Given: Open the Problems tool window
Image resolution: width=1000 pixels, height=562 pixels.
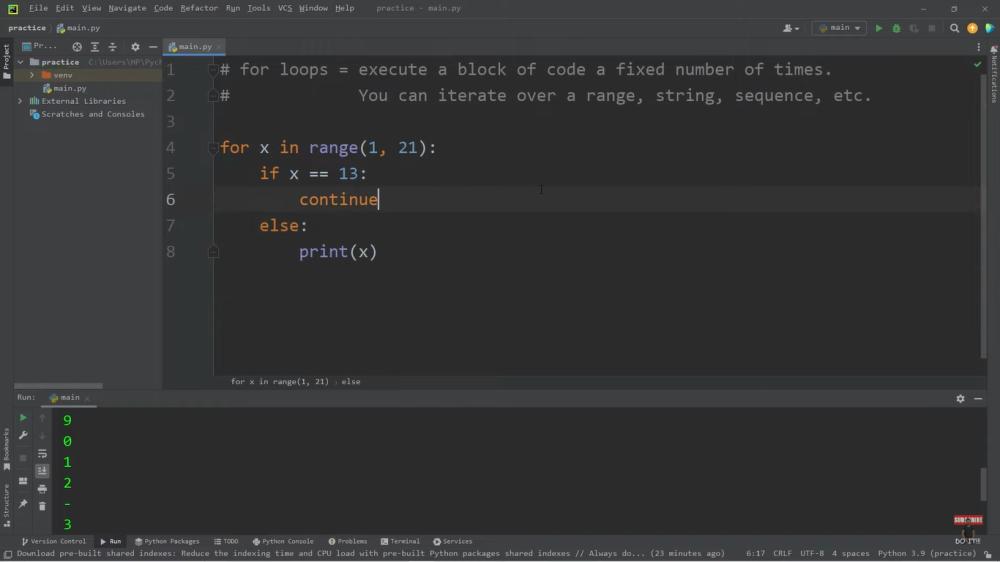Looking at the screenshot, I should 348,542.
